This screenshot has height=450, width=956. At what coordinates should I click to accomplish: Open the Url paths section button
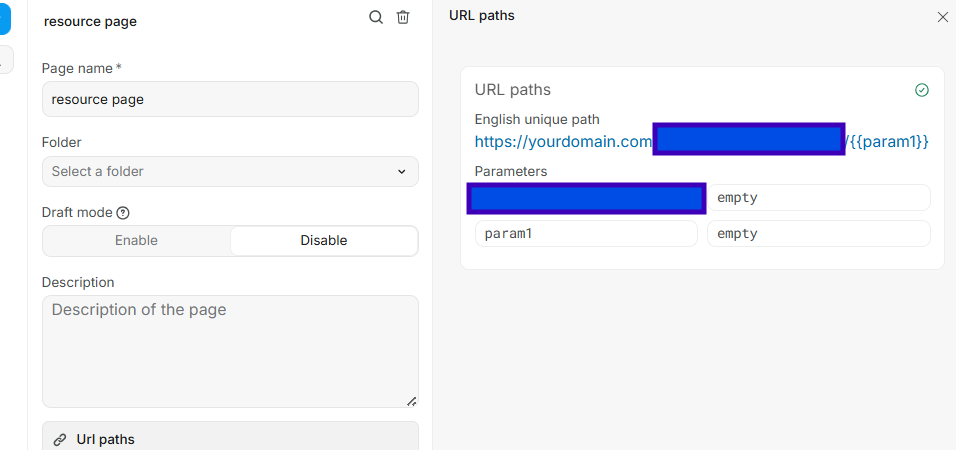point(230,439)
